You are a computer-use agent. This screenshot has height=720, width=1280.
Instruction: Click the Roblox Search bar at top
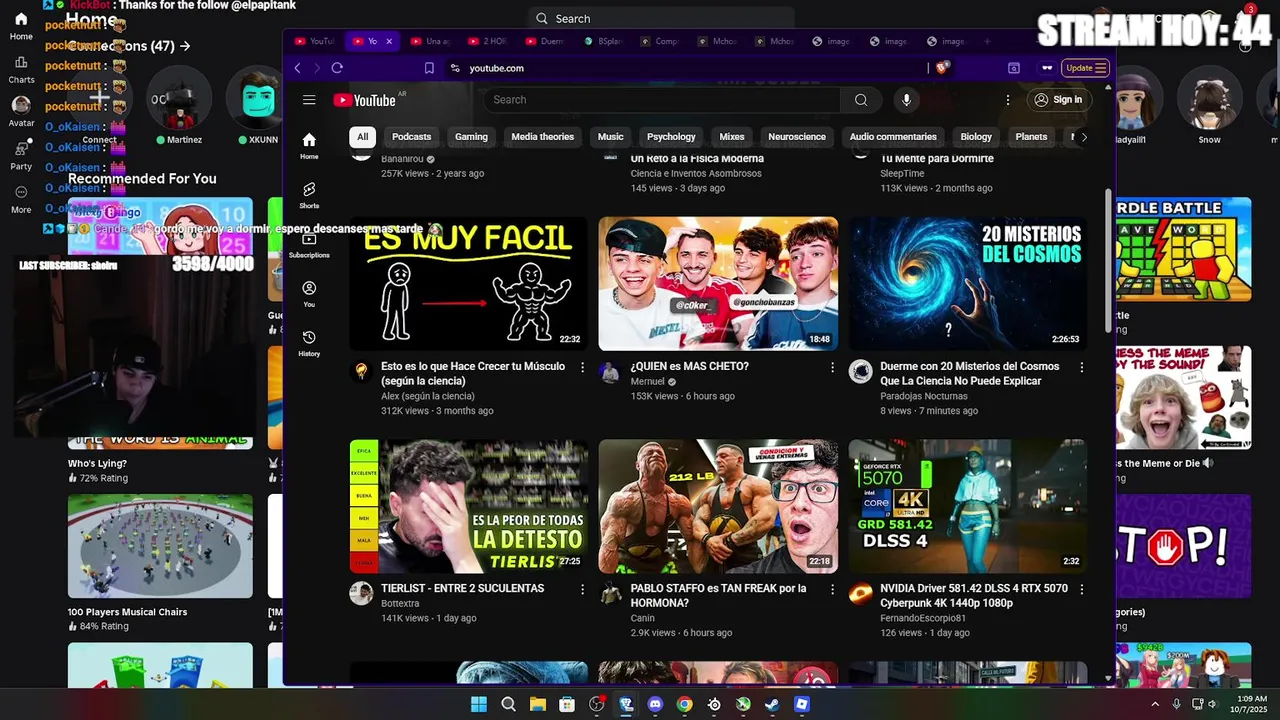pos(660,18)
